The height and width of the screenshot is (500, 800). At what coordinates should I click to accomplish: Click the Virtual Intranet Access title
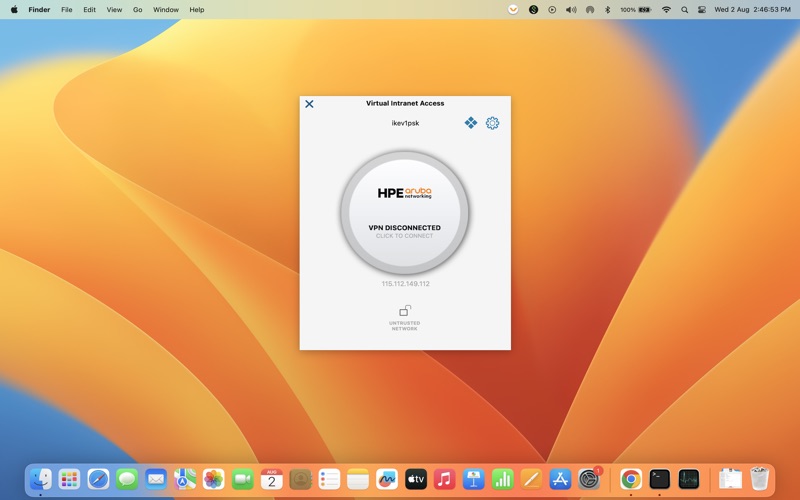(x=405, y=103)
